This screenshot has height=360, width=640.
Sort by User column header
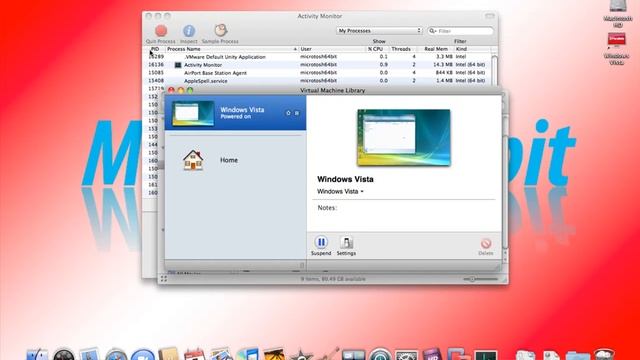pos(332,49)
